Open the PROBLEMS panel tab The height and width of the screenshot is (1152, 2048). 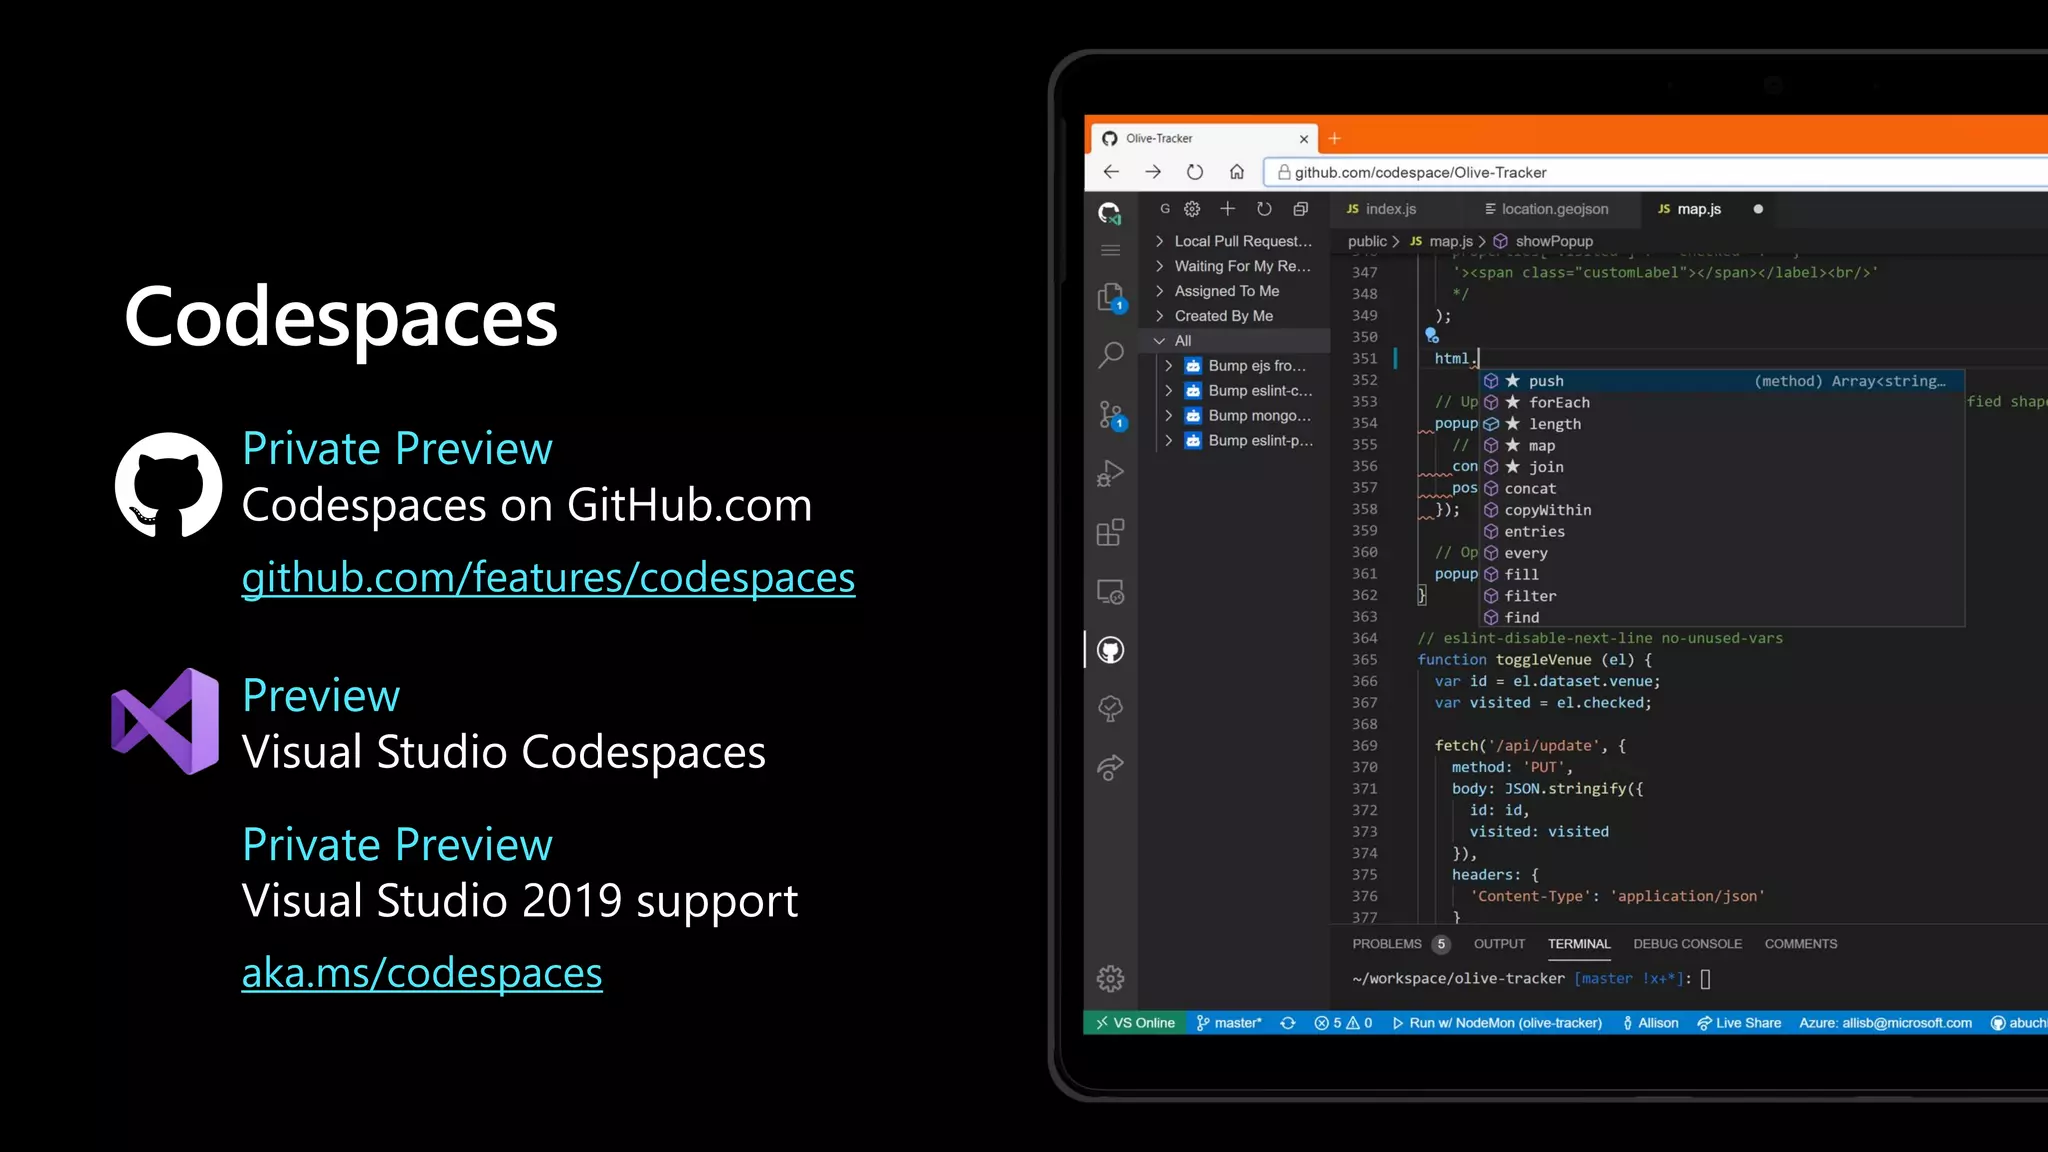(x=1400, y=944)
